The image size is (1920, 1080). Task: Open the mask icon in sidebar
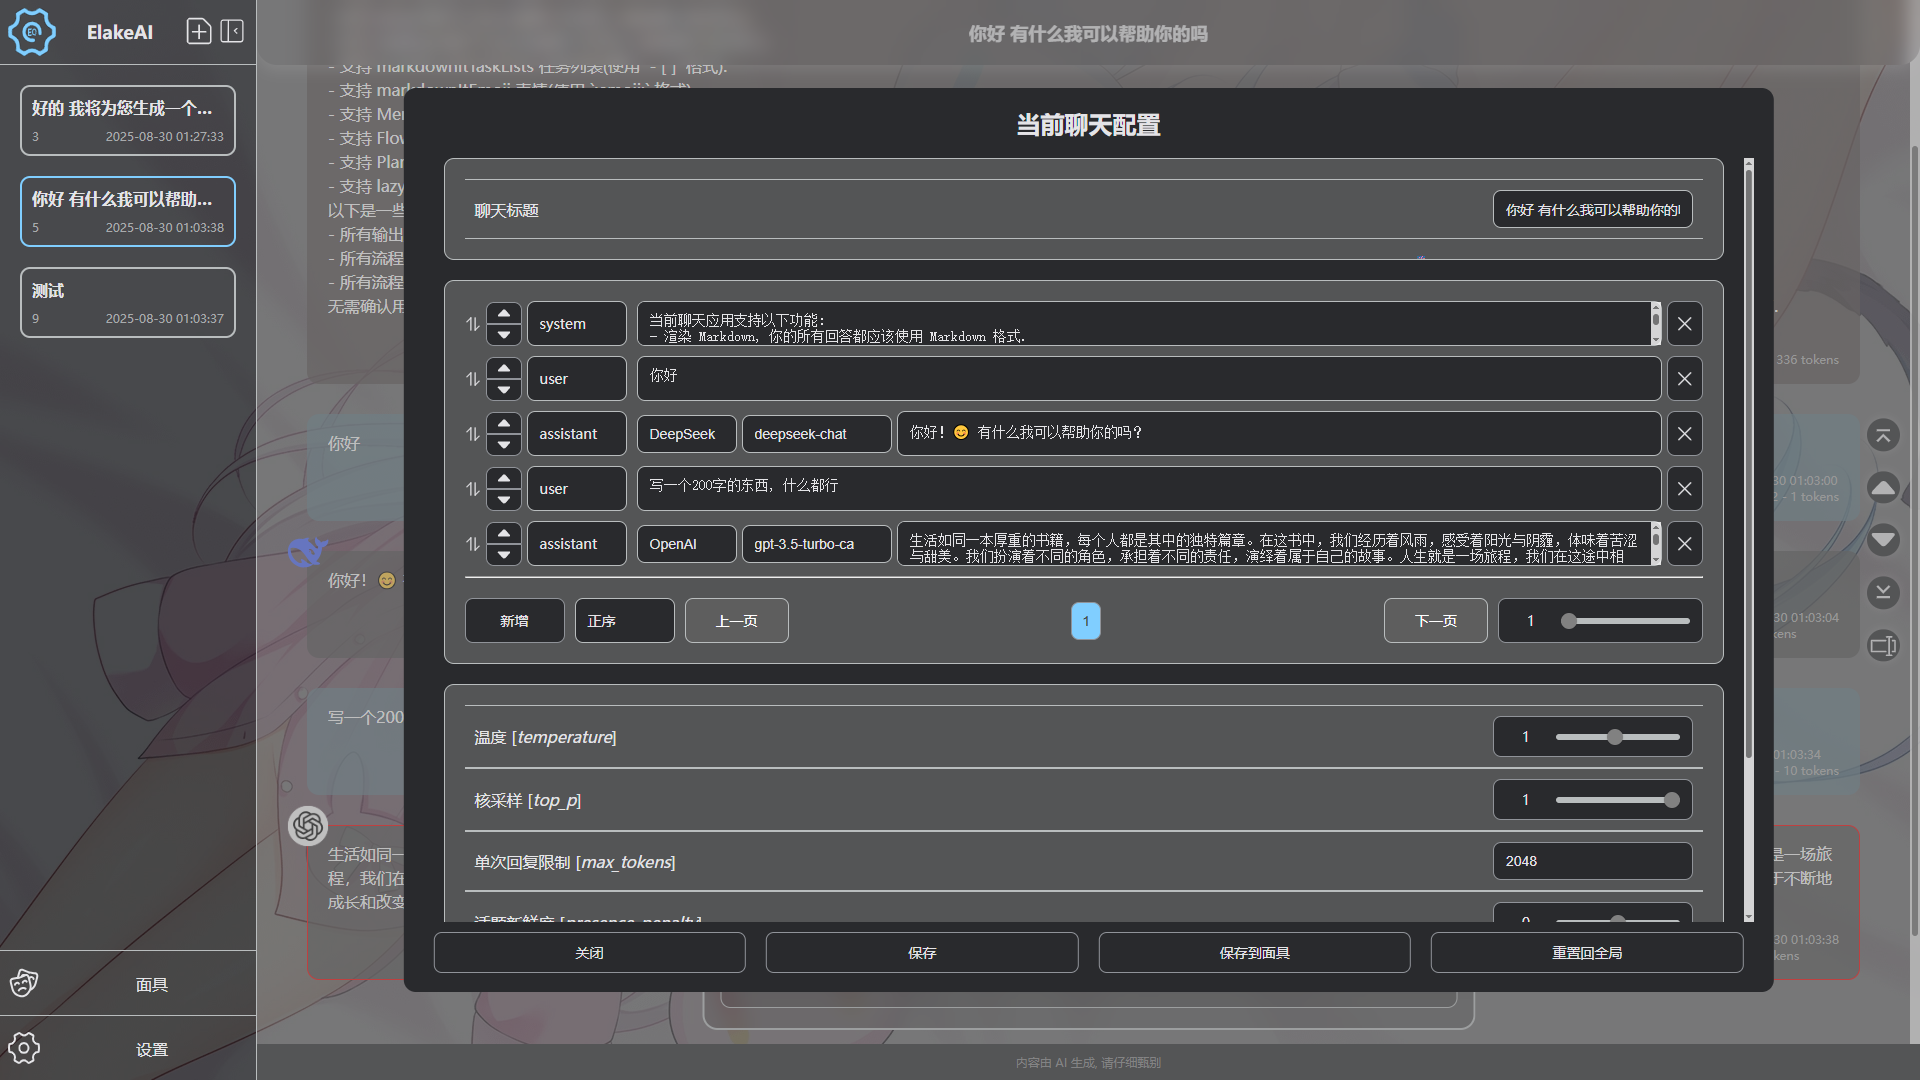tap(24, 984)
